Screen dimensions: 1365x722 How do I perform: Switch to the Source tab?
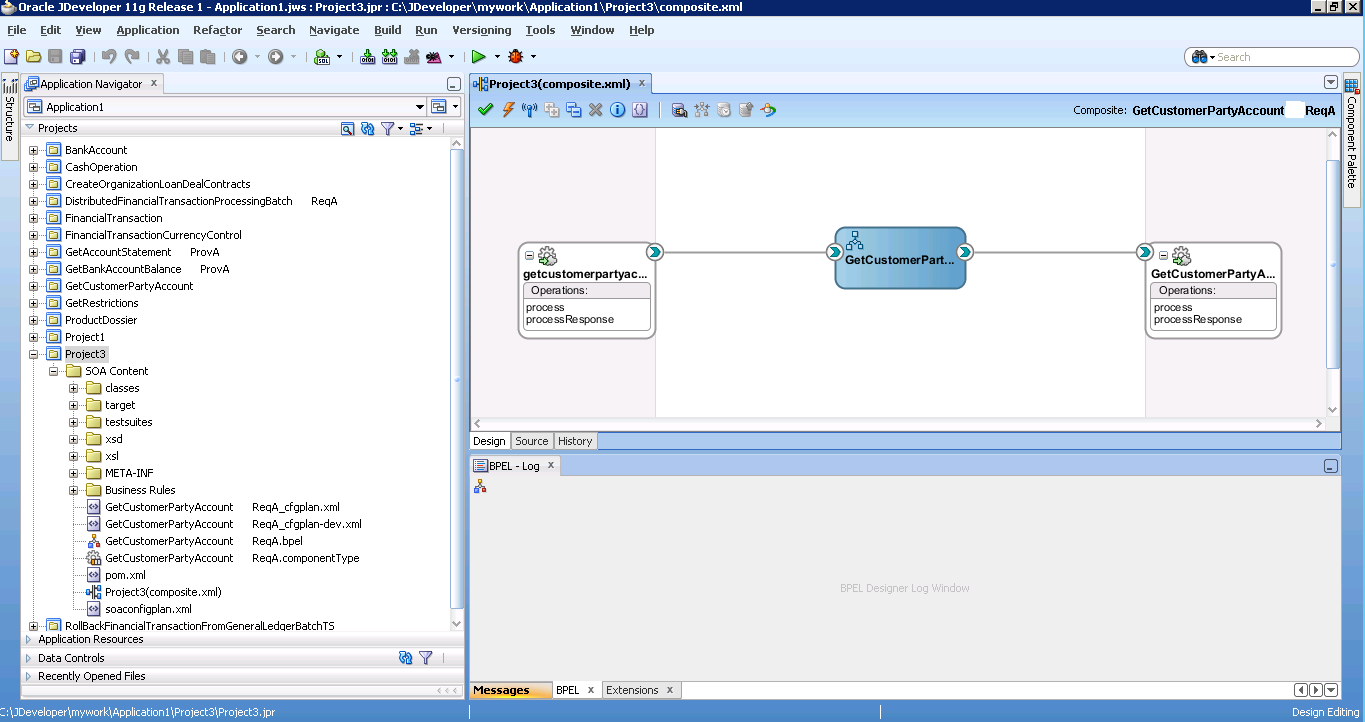coord(532,441)
